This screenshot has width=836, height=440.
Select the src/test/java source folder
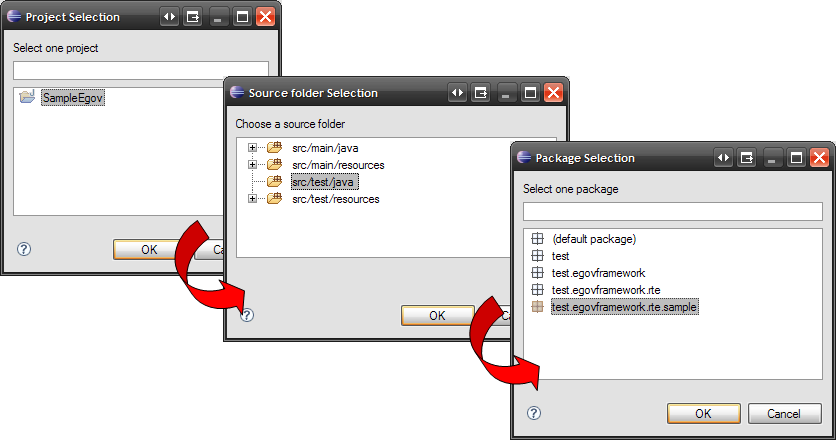coord(323,182)
